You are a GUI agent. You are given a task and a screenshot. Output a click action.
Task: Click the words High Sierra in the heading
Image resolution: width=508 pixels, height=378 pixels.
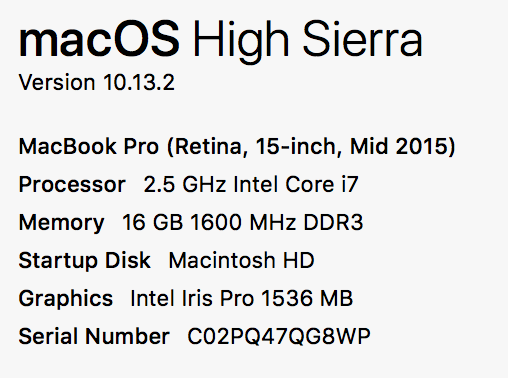pyautogui.click(x=308, y=41)
